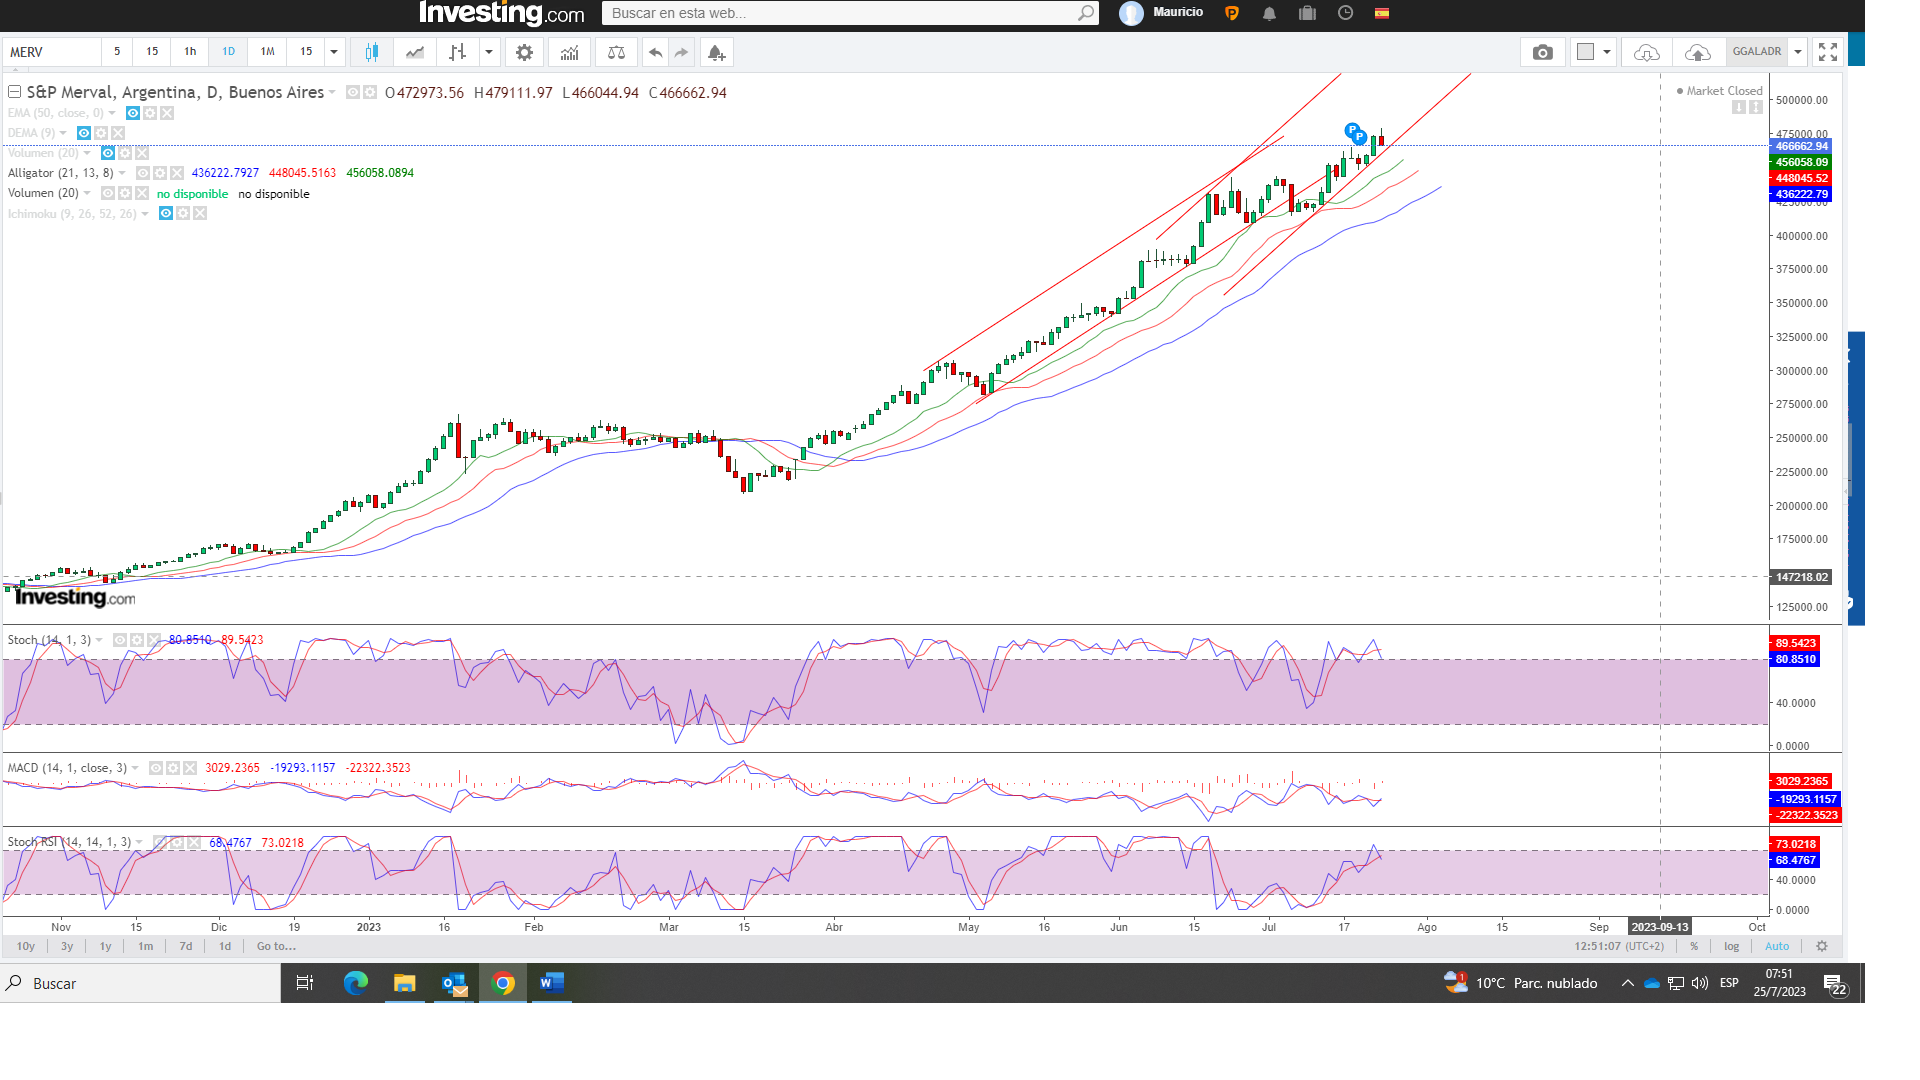Save chart layout to cloud upload icon
This screenshot has height=1080, width=1920.
[x=1697, y=52]
